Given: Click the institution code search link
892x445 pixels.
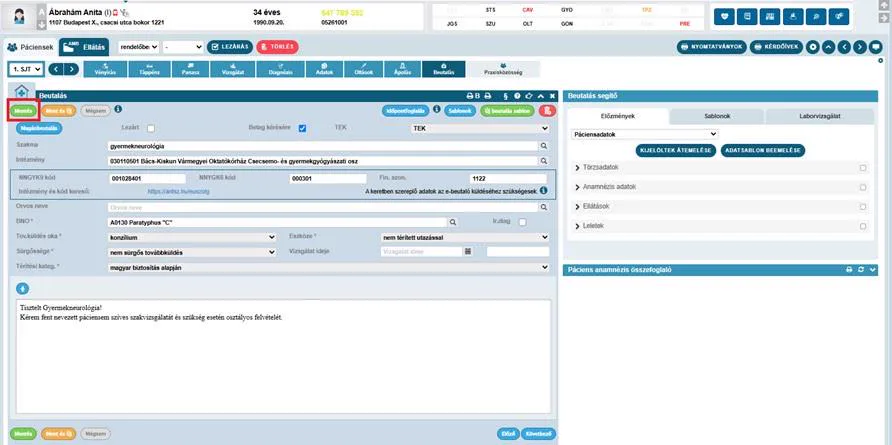Looking at the screenshot, I should coord(179,192).
